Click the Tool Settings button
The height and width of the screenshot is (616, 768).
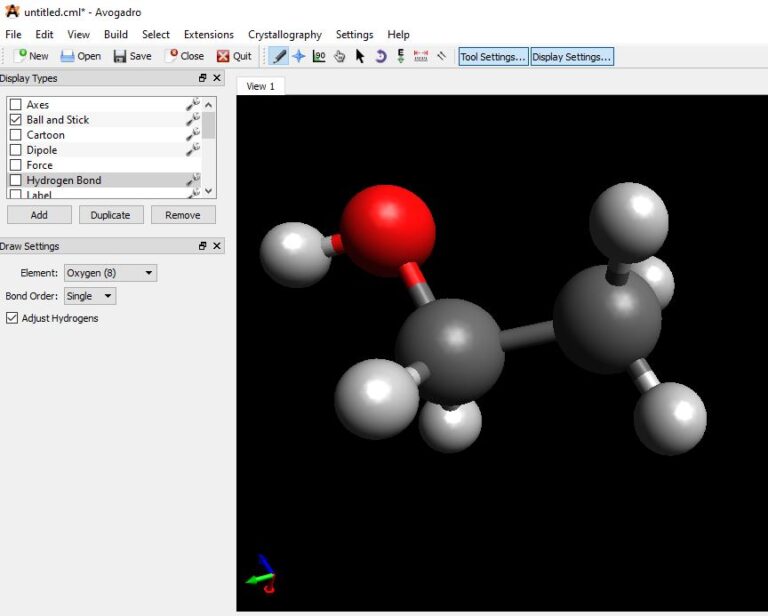click(493, 57)
